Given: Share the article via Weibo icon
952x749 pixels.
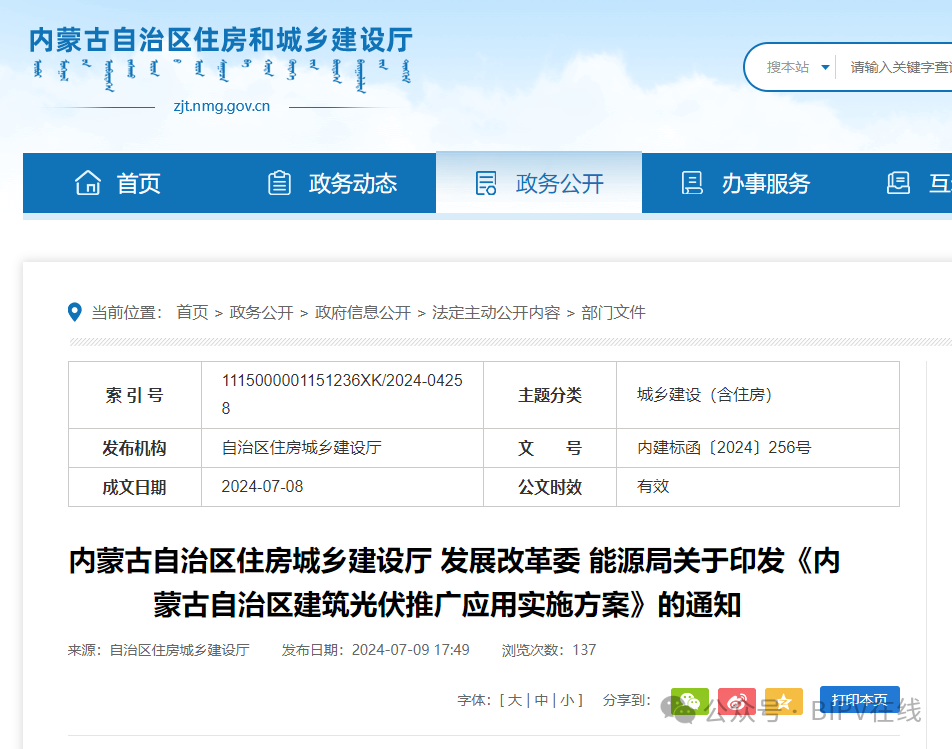Looking at the screenshot, I should coord(737,701).
